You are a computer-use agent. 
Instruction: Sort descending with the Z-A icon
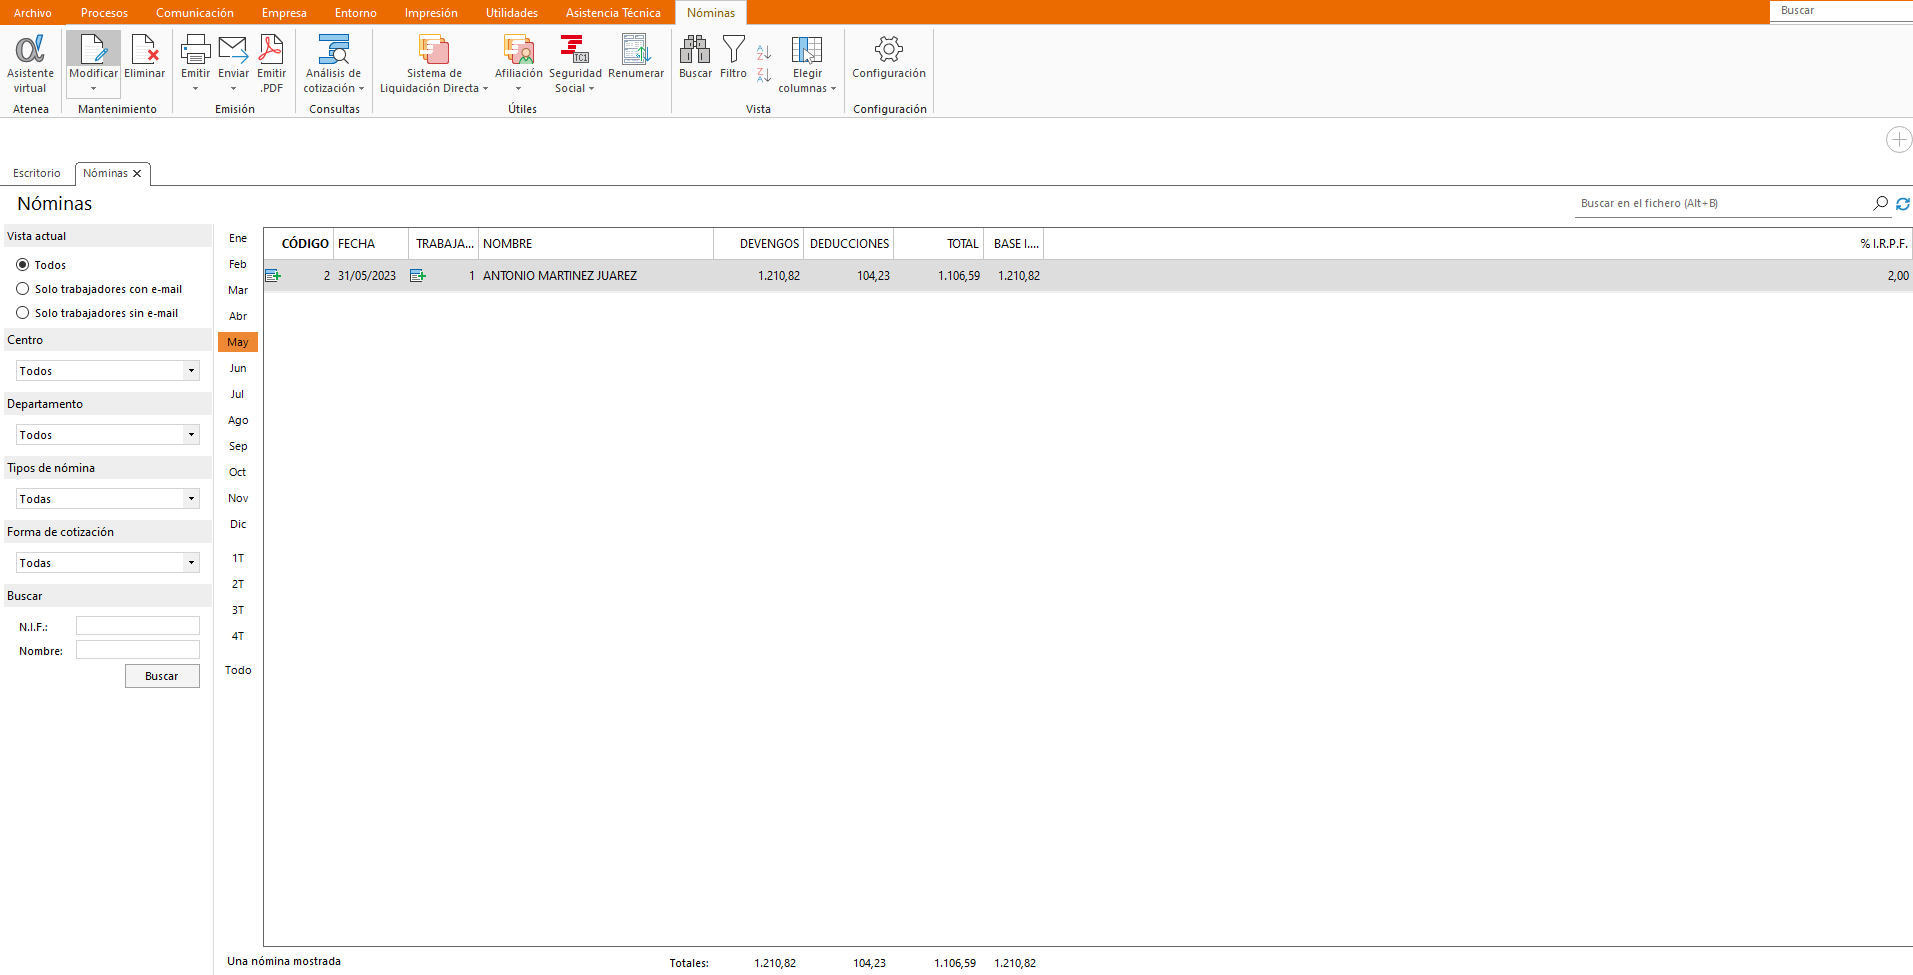point(764,75)
